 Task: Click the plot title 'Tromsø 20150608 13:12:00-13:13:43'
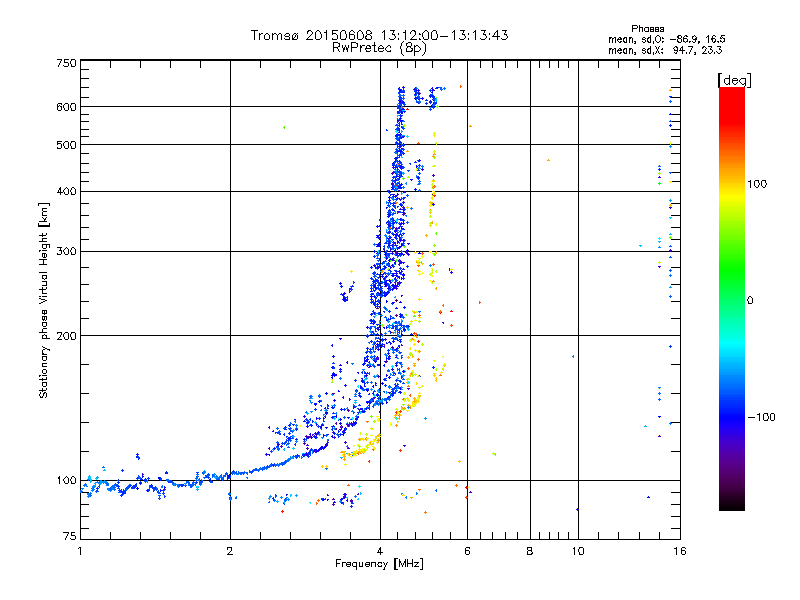coord(379,35)
